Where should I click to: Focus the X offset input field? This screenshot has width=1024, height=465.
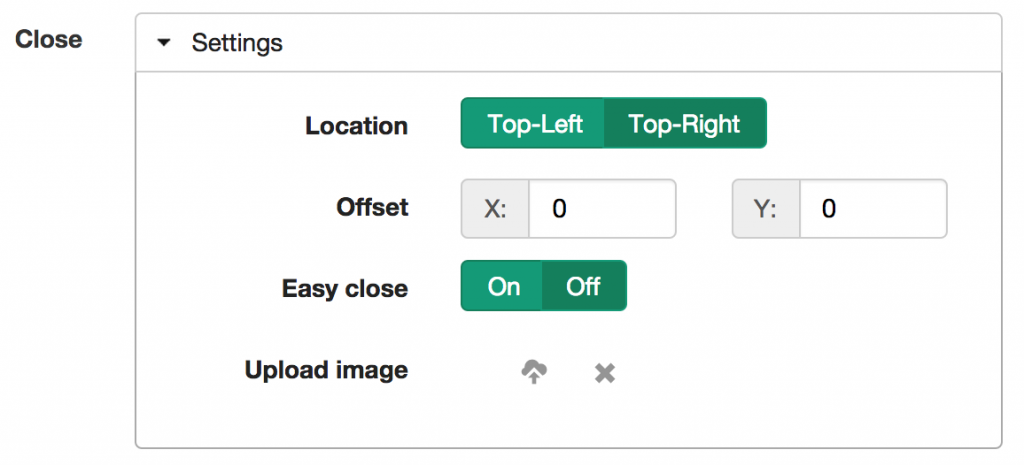pyautogui.click(x=602, y=209)
